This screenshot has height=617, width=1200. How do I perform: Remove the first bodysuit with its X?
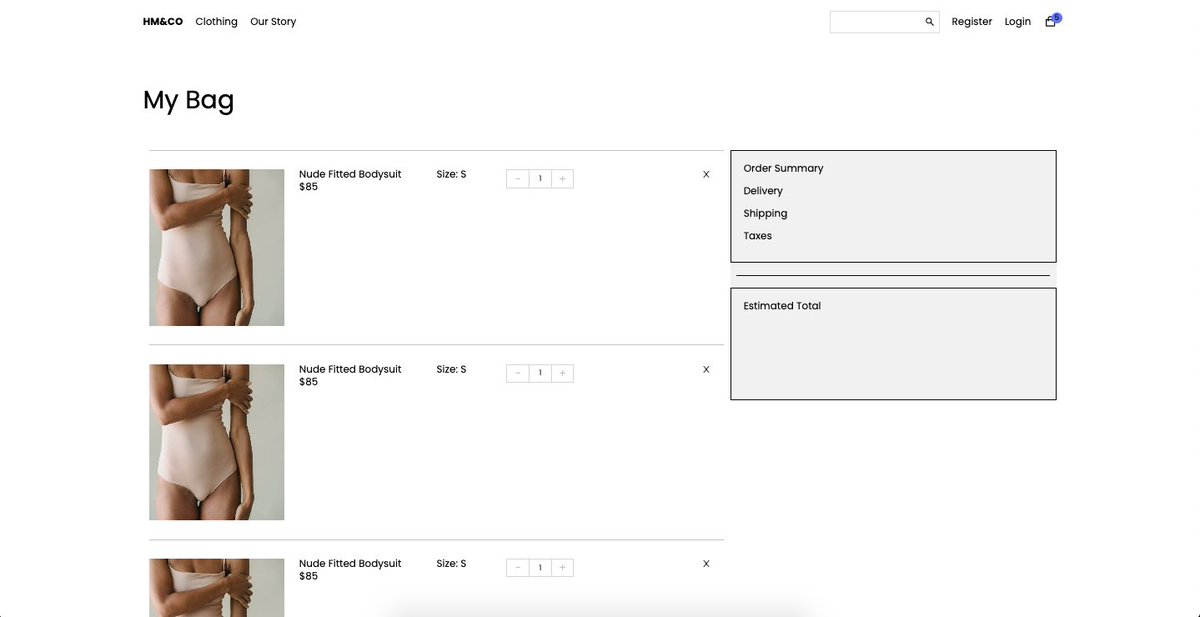pyautogui.click(x=706, y=174)
